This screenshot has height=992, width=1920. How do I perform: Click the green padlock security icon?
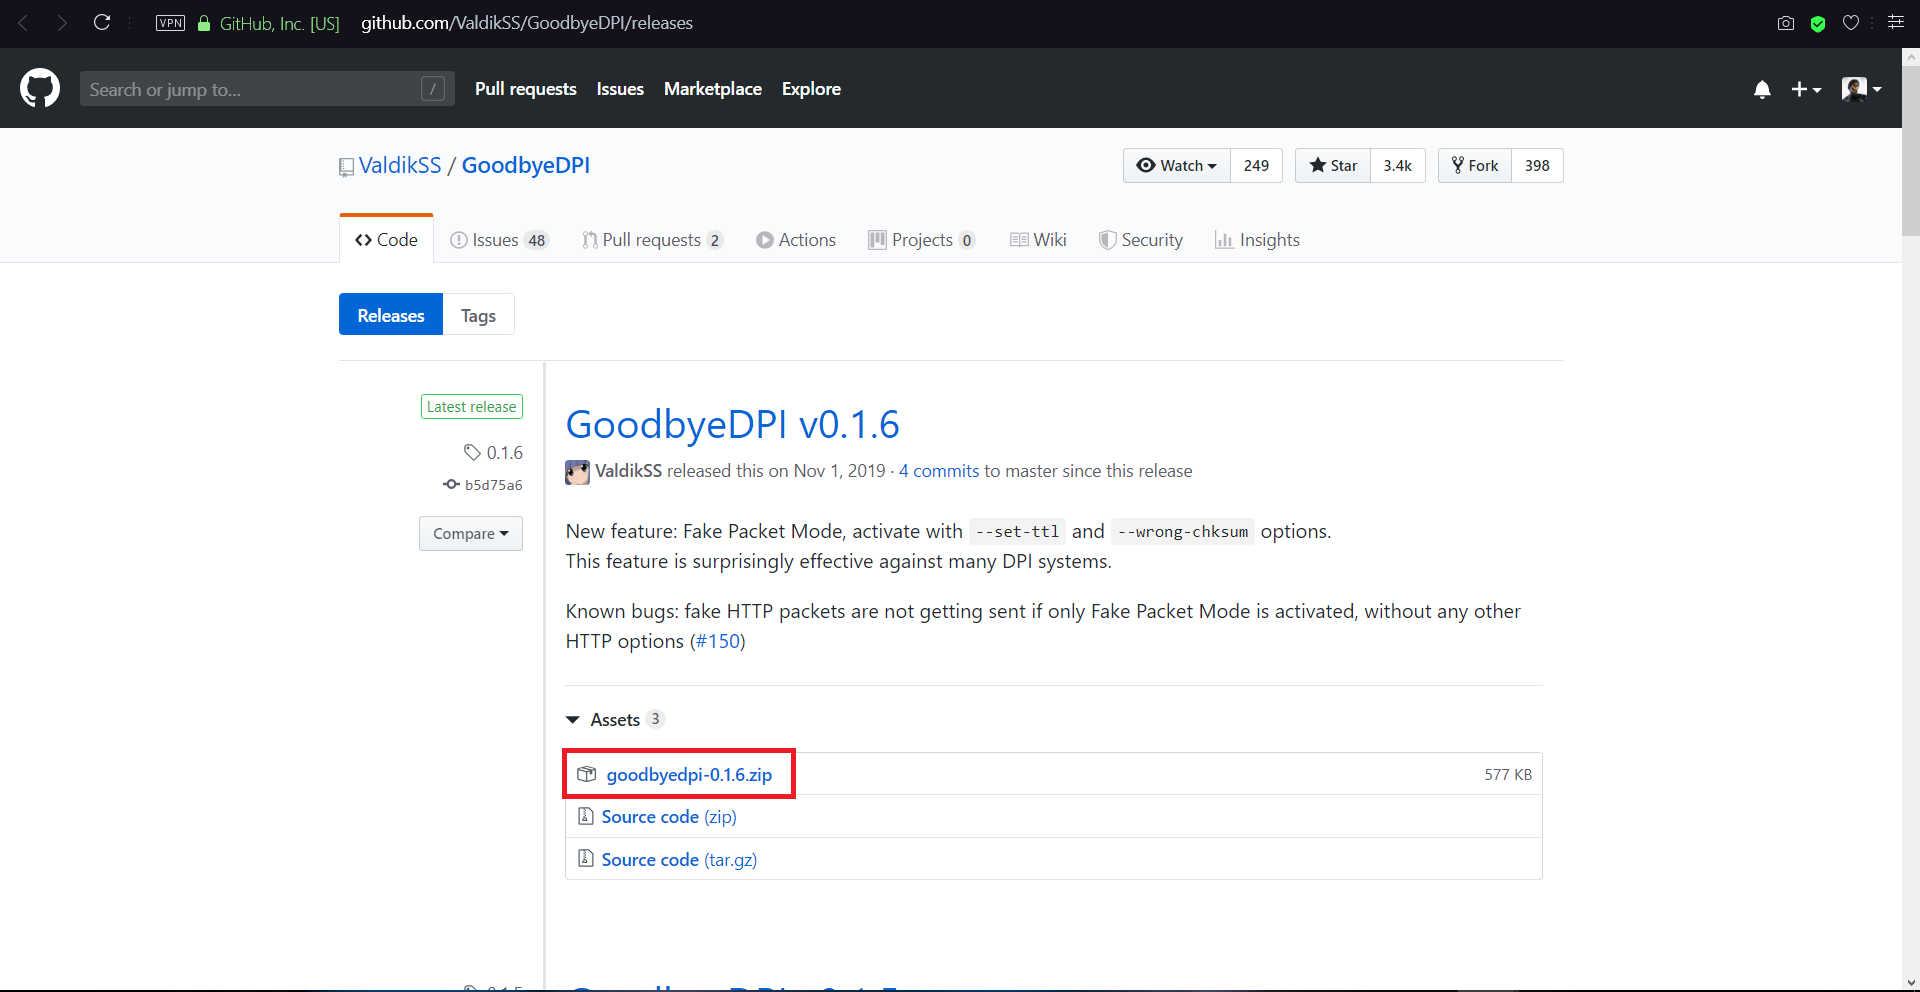point(204,23)
